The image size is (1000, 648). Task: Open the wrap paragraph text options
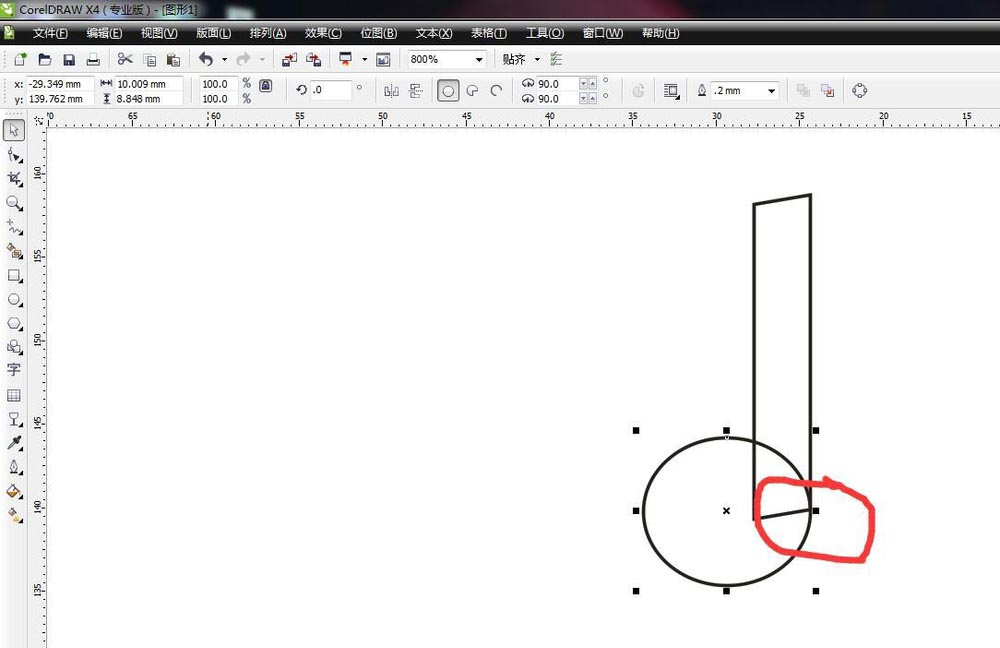click(x=671, y=91)
